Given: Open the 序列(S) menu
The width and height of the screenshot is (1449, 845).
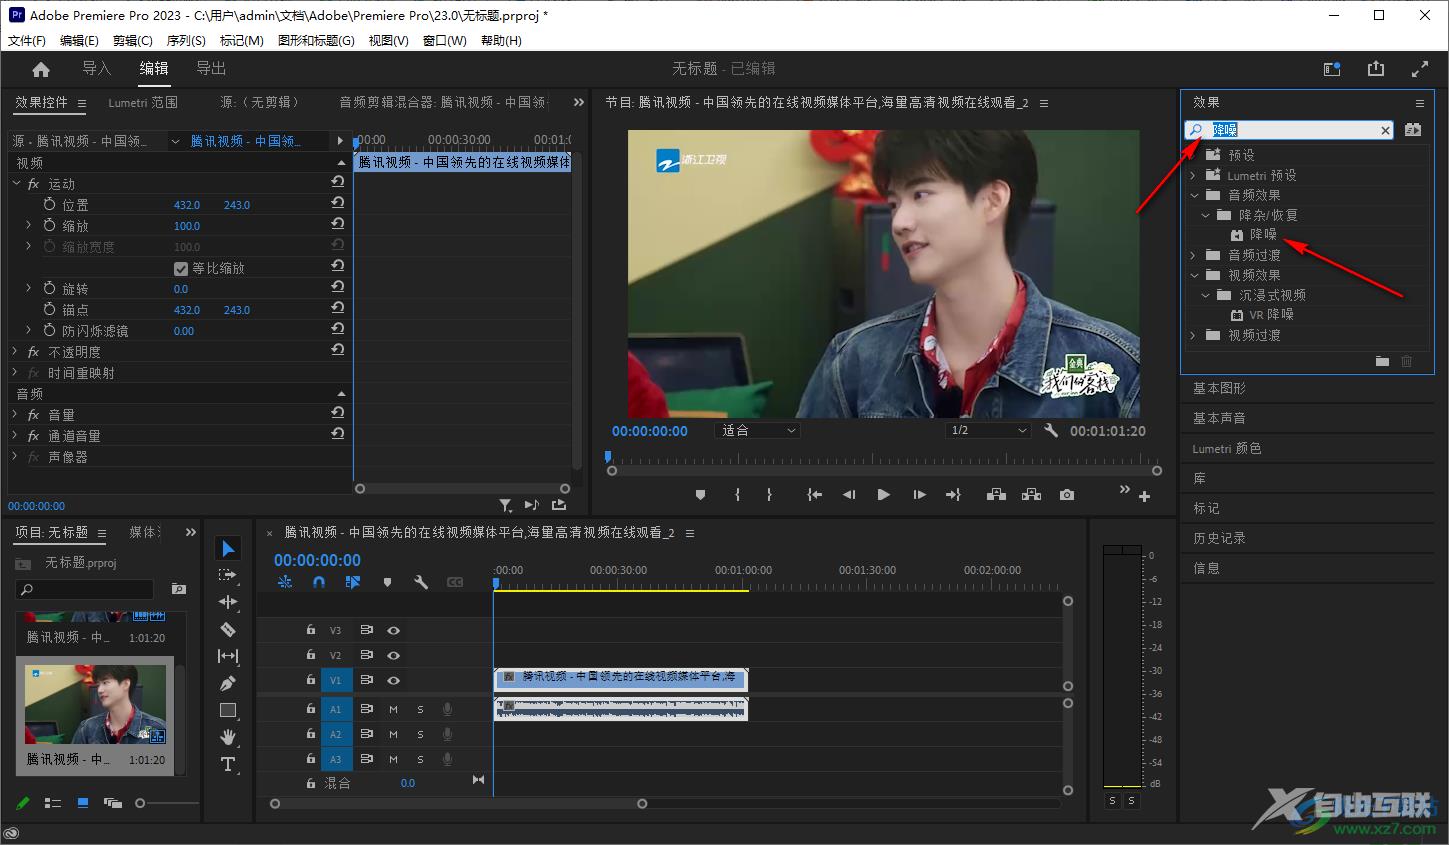Looking at the screenshot, I should coord(186,41).
